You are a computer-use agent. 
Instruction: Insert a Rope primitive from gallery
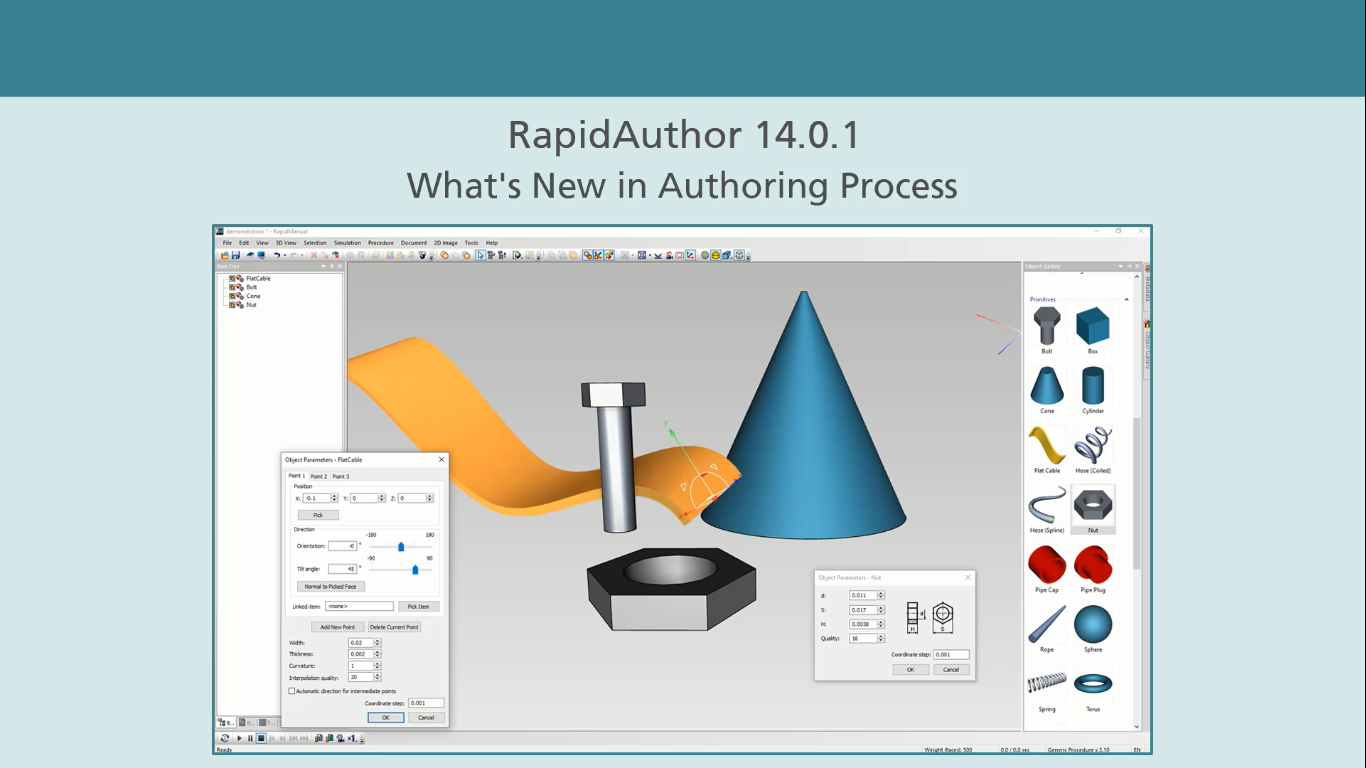click(x=1047, y=629)
